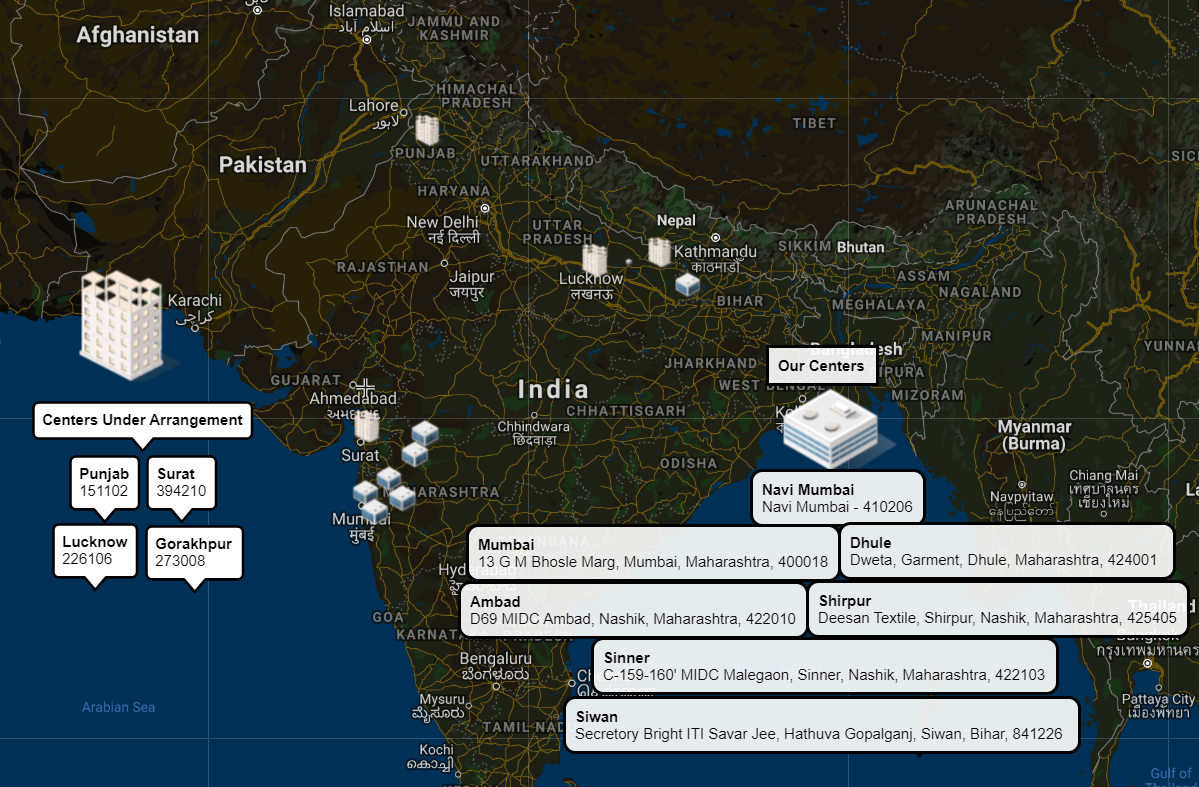Select the Meghalaya state label
The height and width of the screenshot is (787, 1199).
(879, 304)
